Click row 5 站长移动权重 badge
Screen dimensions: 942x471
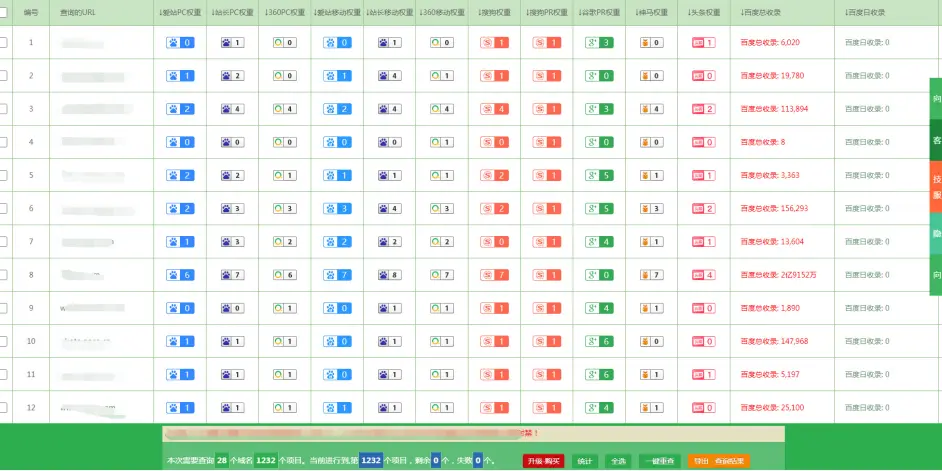coord(389,175)
